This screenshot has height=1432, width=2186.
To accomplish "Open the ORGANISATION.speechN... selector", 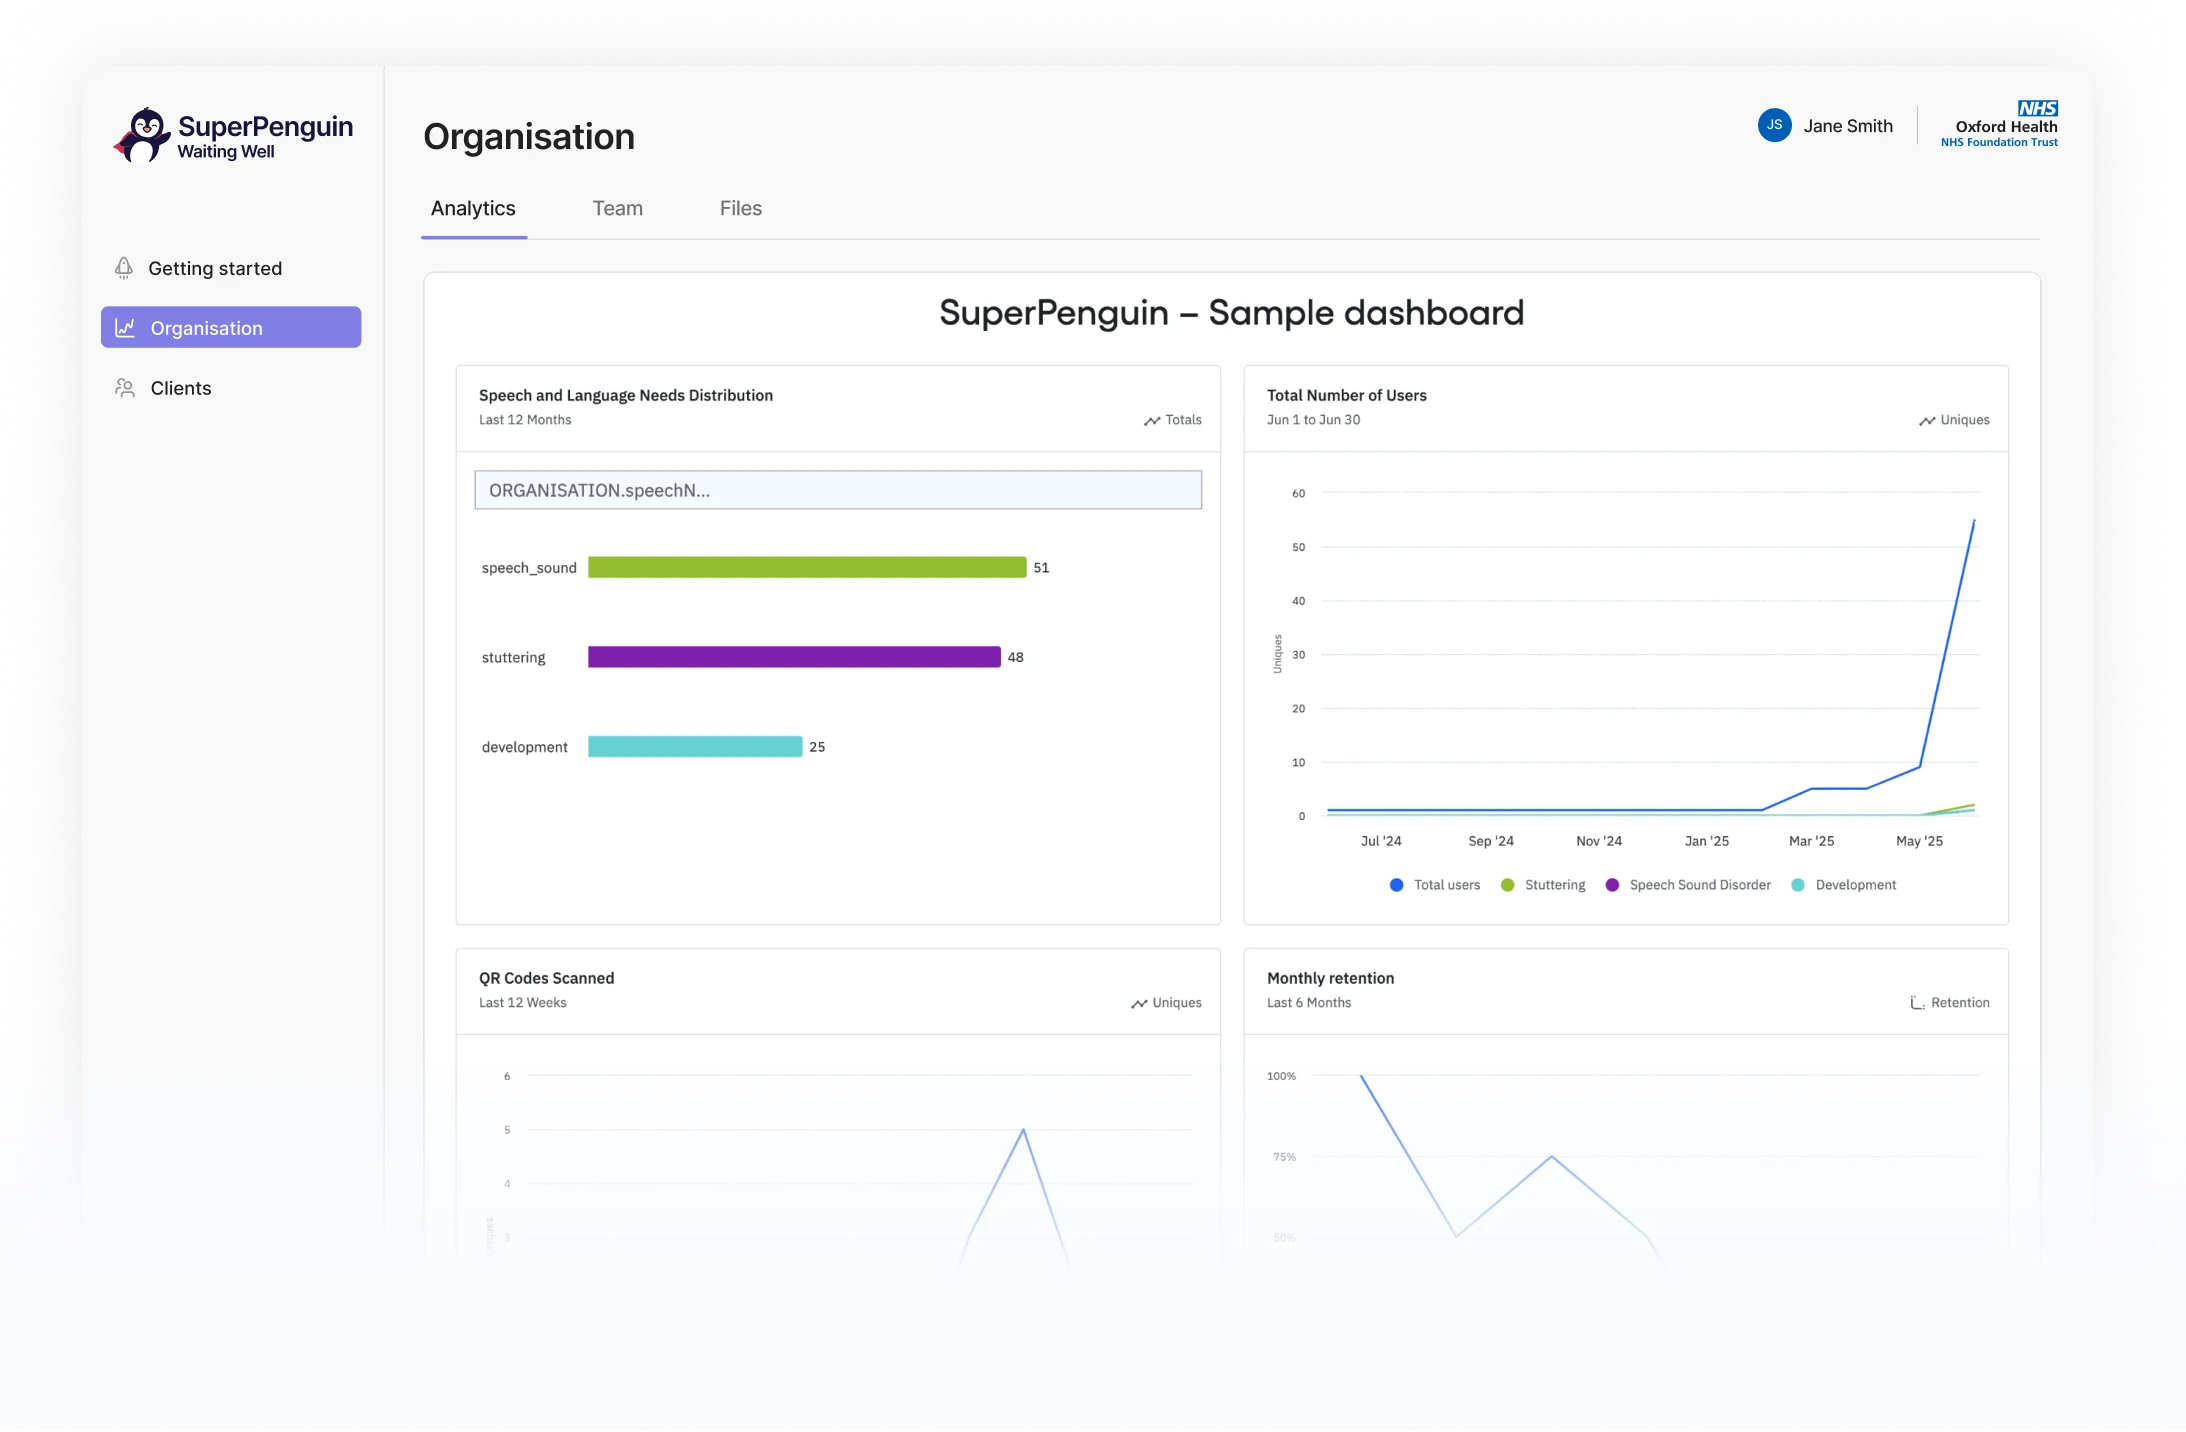I will [x=838, y=490].
